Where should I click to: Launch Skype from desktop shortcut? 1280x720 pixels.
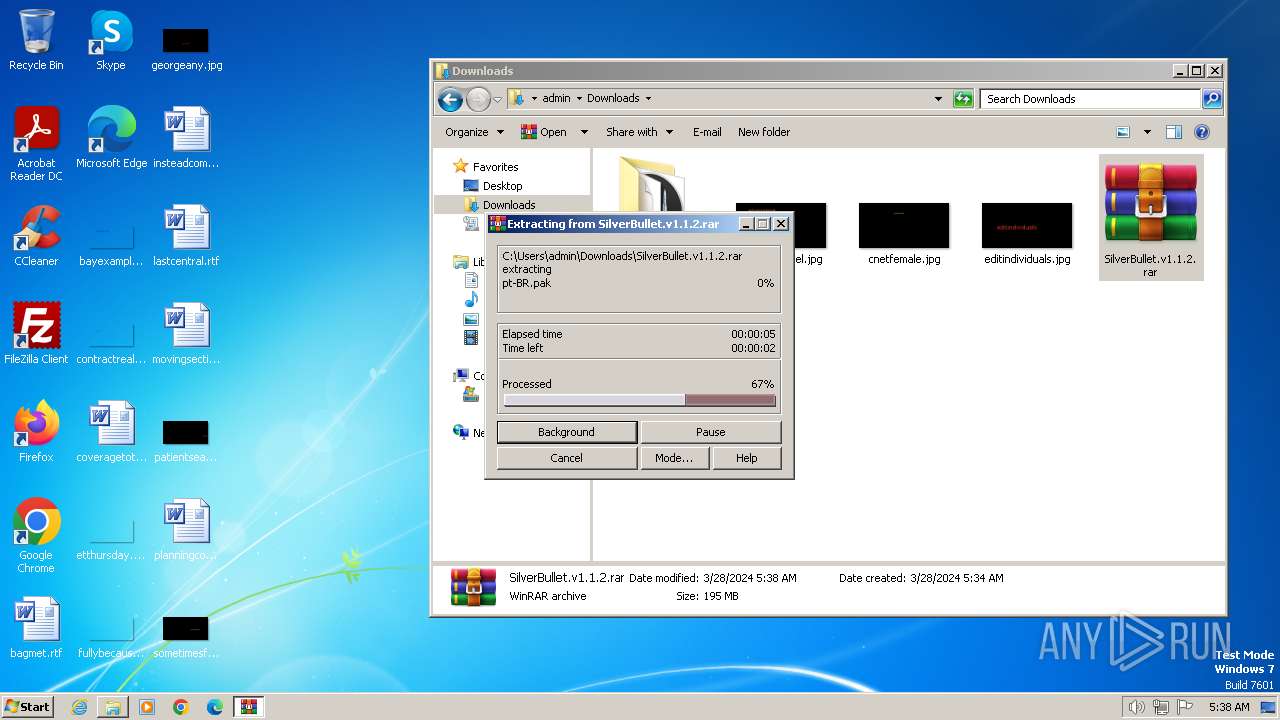pyautogui.click(x=111, y=40)
